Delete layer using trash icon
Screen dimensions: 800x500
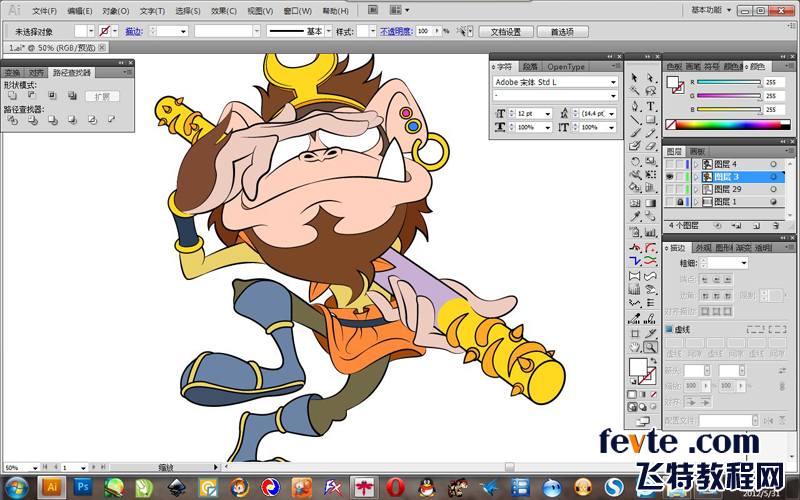[x=776, y=226]
